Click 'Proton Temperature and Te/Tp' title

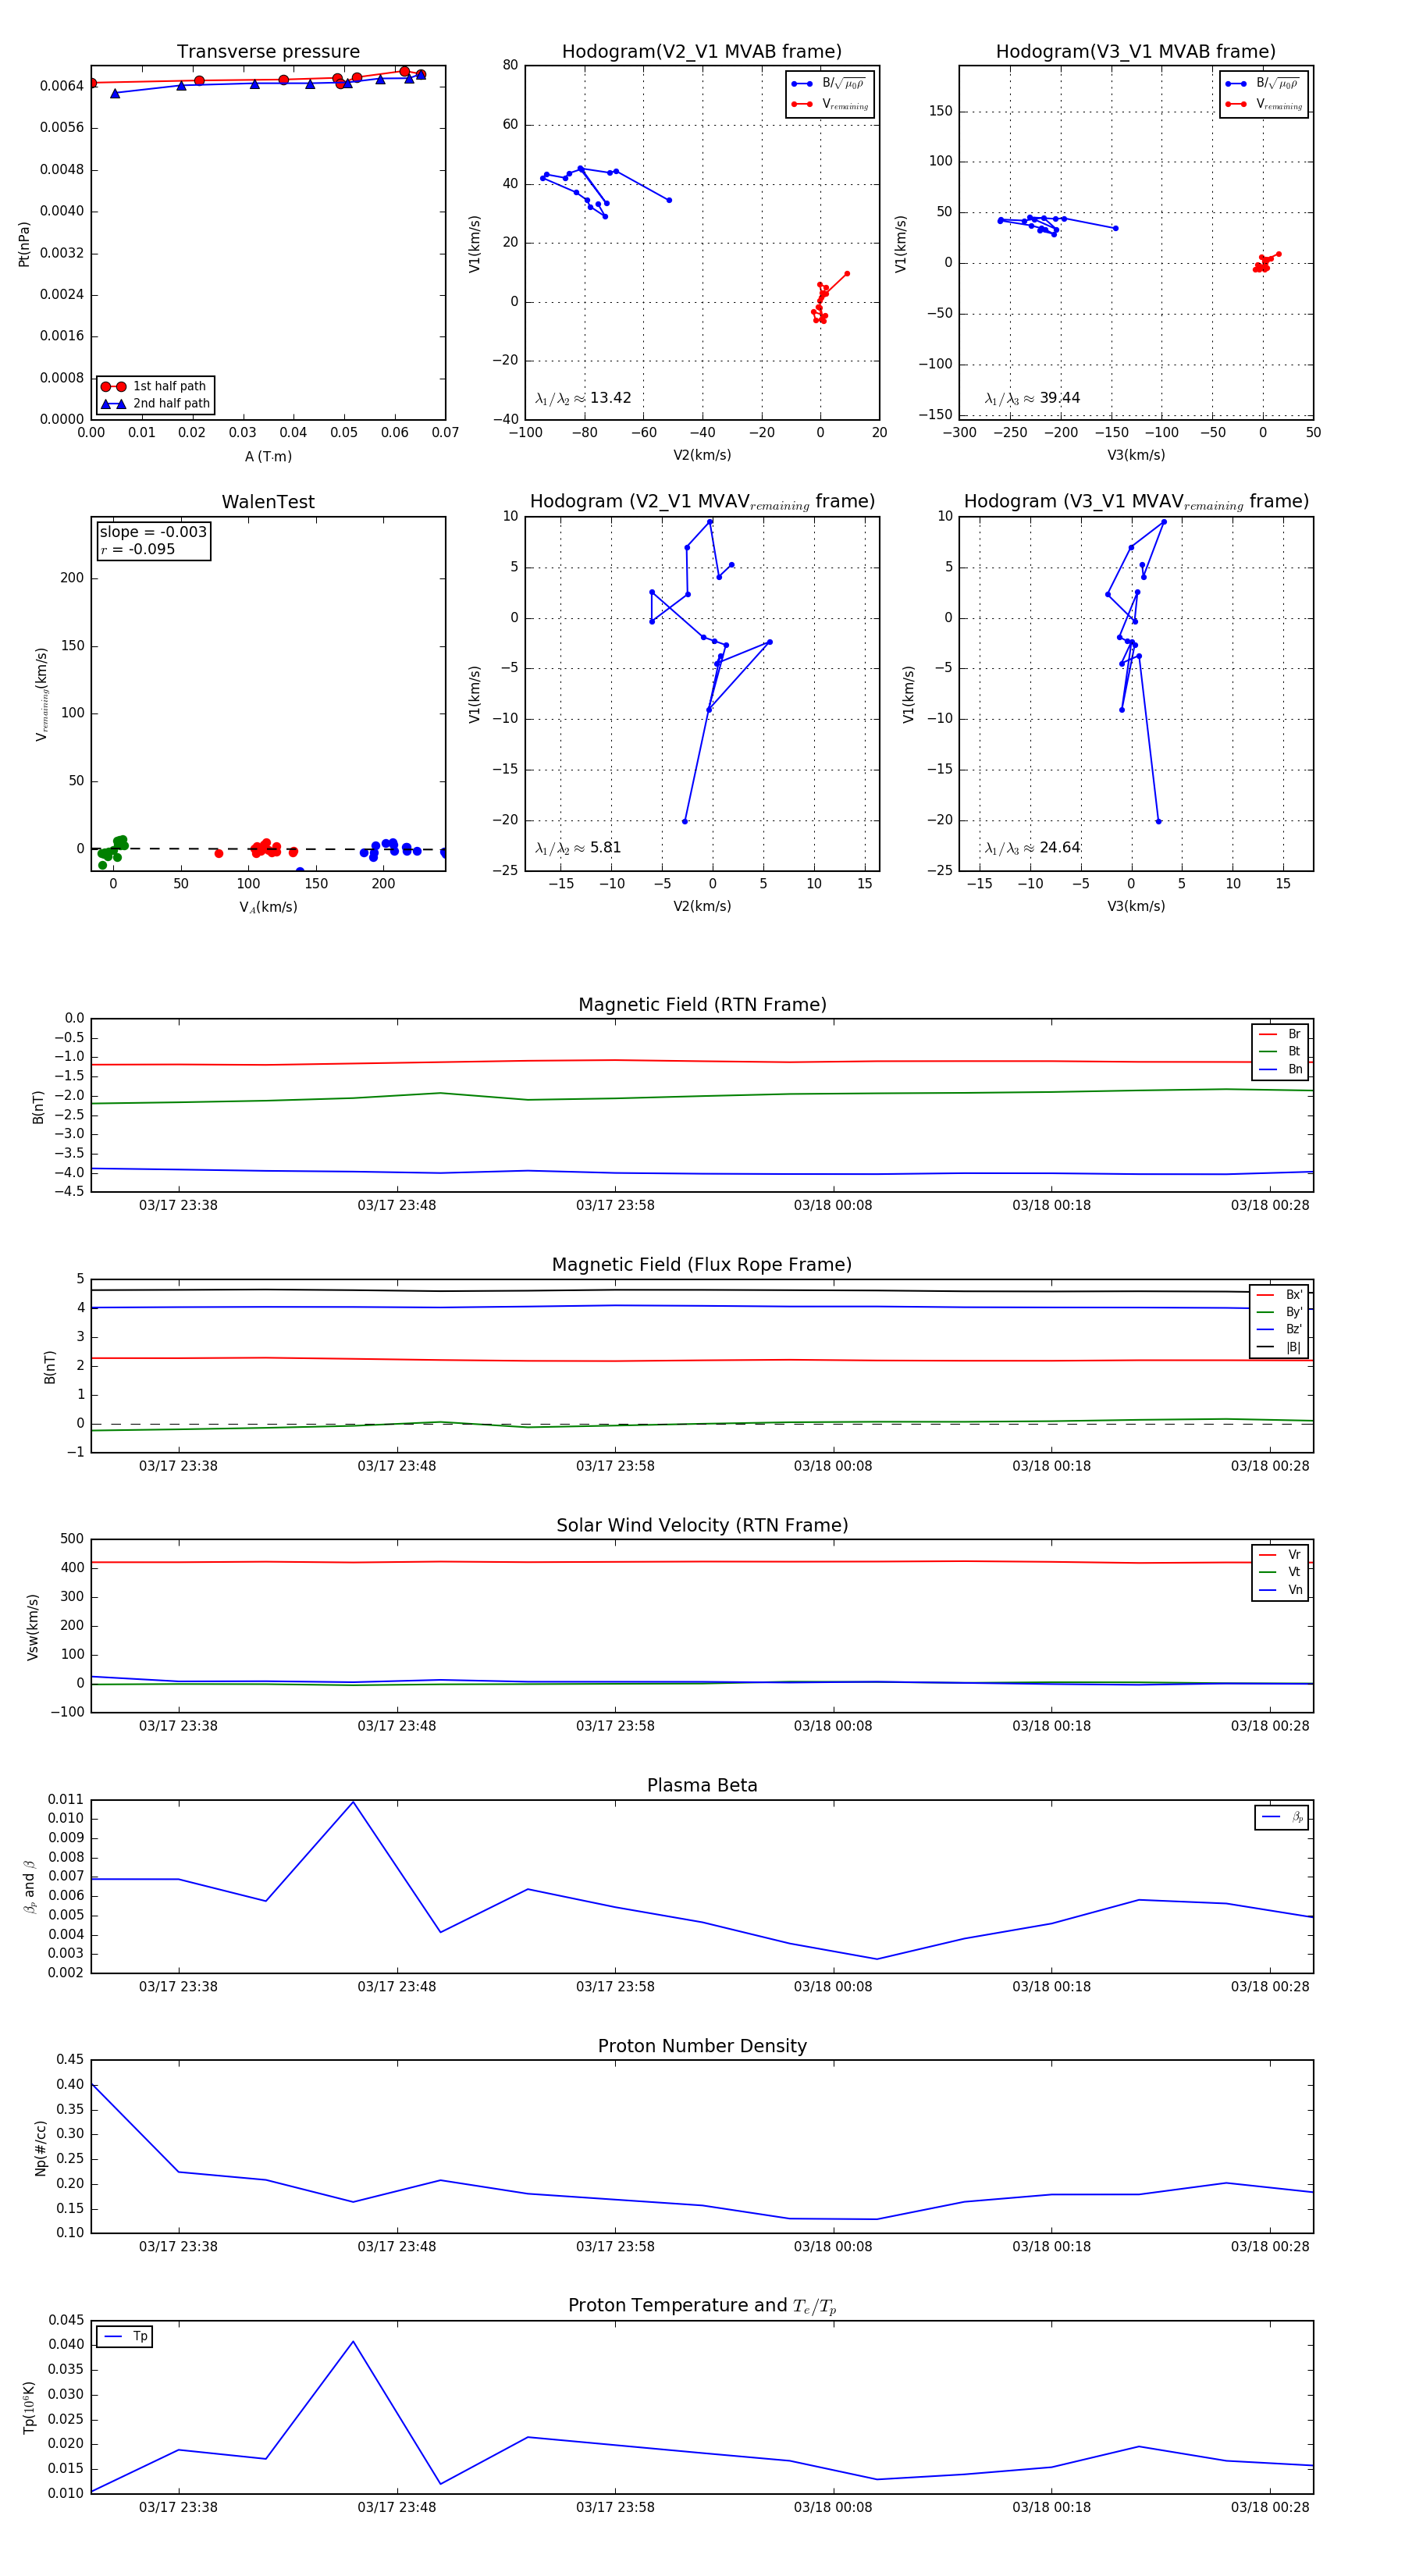pos(702,2306)
